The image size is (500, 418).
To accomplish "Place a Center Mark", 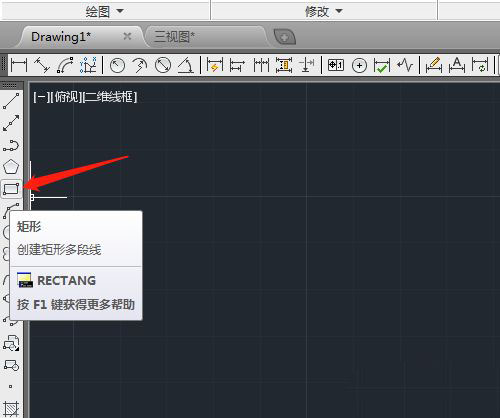I will point(359,65).
